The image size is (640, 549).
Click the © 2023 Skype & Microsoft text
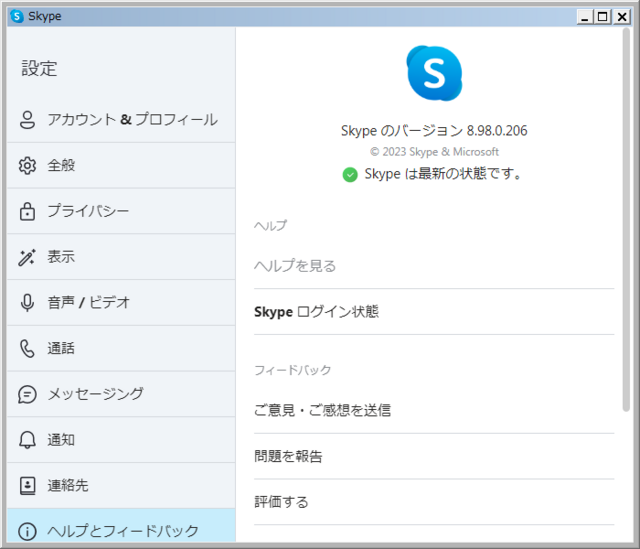point(434,152)
